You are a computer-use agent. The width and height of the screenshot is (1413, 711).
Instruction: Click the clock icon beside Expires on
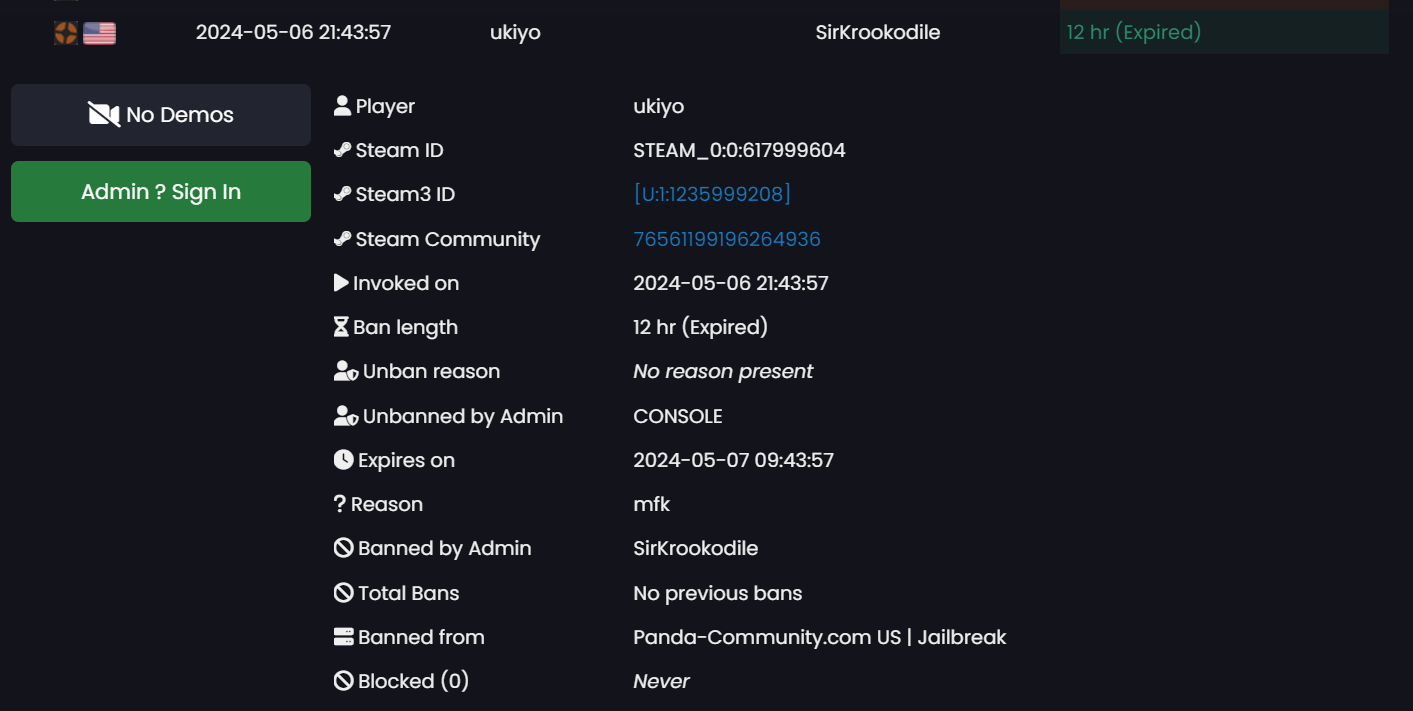[x=343, y=460]
